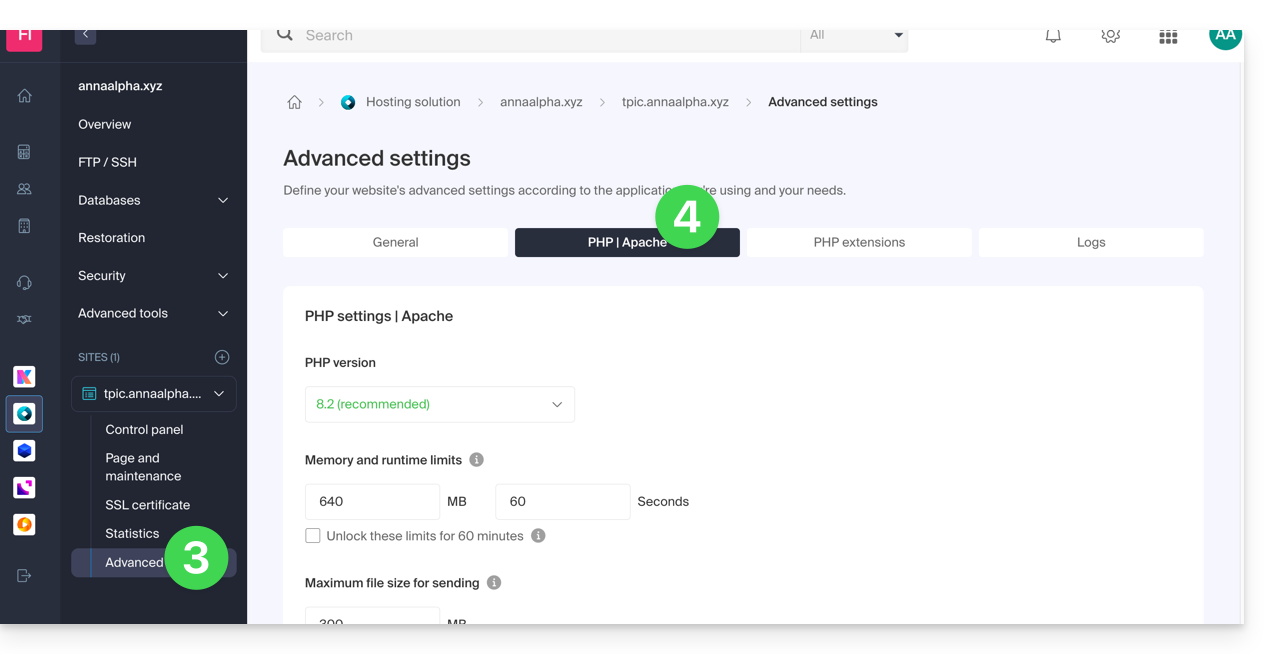
Task: Click the add site plus icon
Action: 222,357
